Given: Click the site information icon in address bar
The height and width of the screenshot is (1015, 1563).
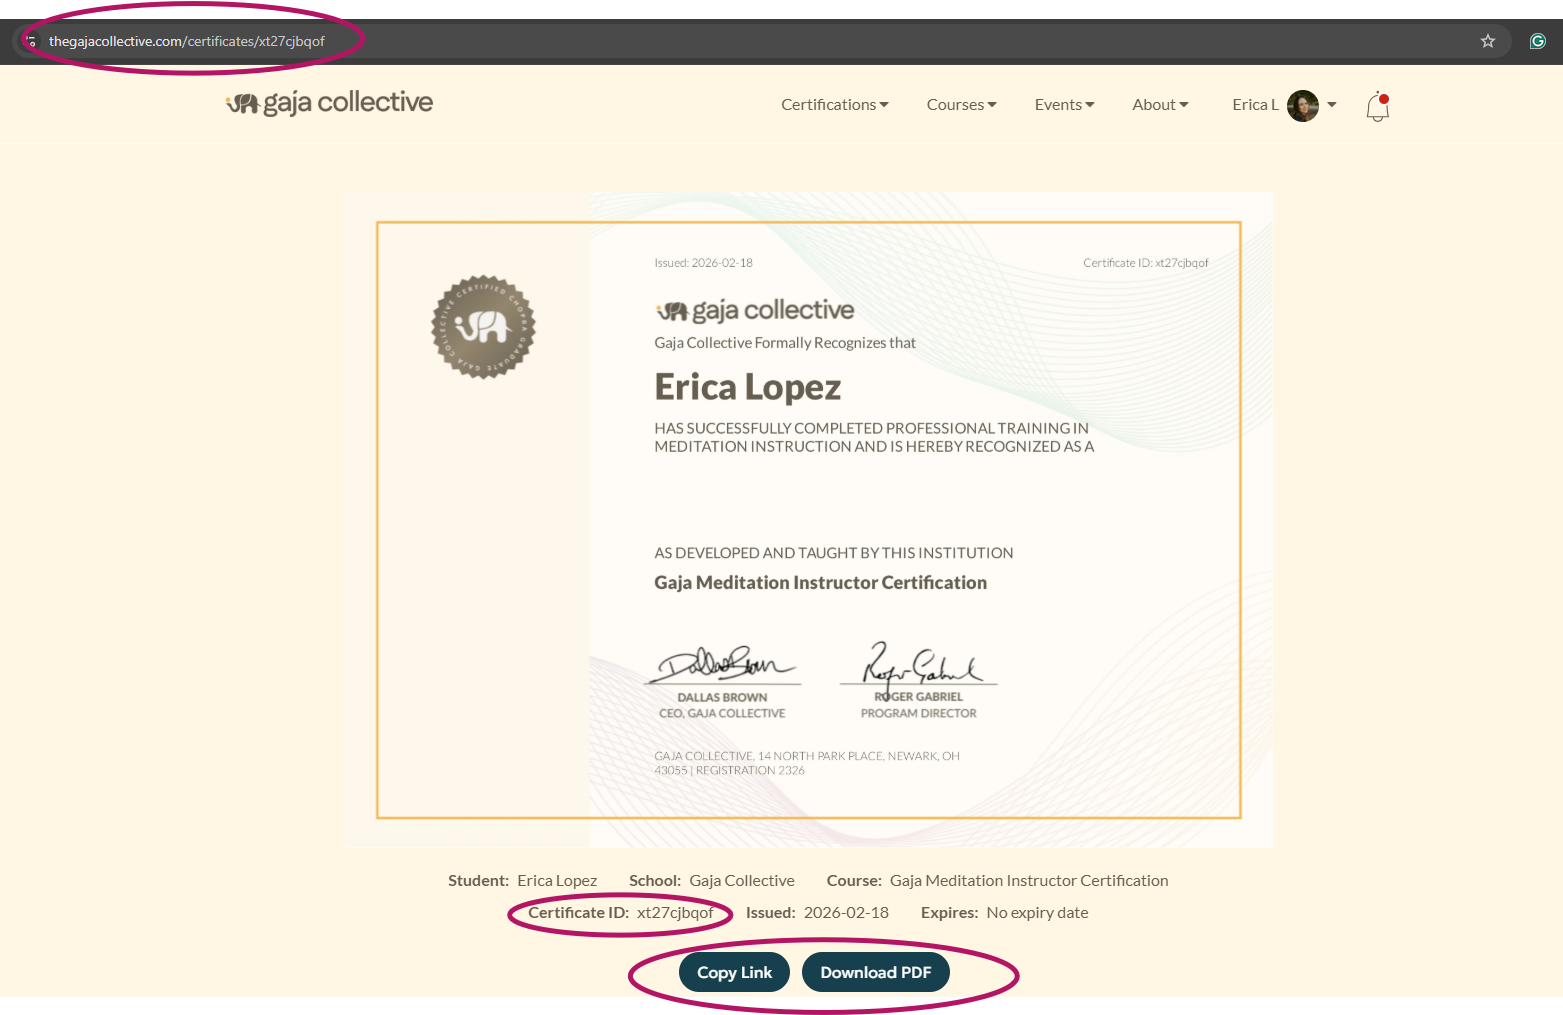Looking at the screenshot, I should click(x=31, y=42).
